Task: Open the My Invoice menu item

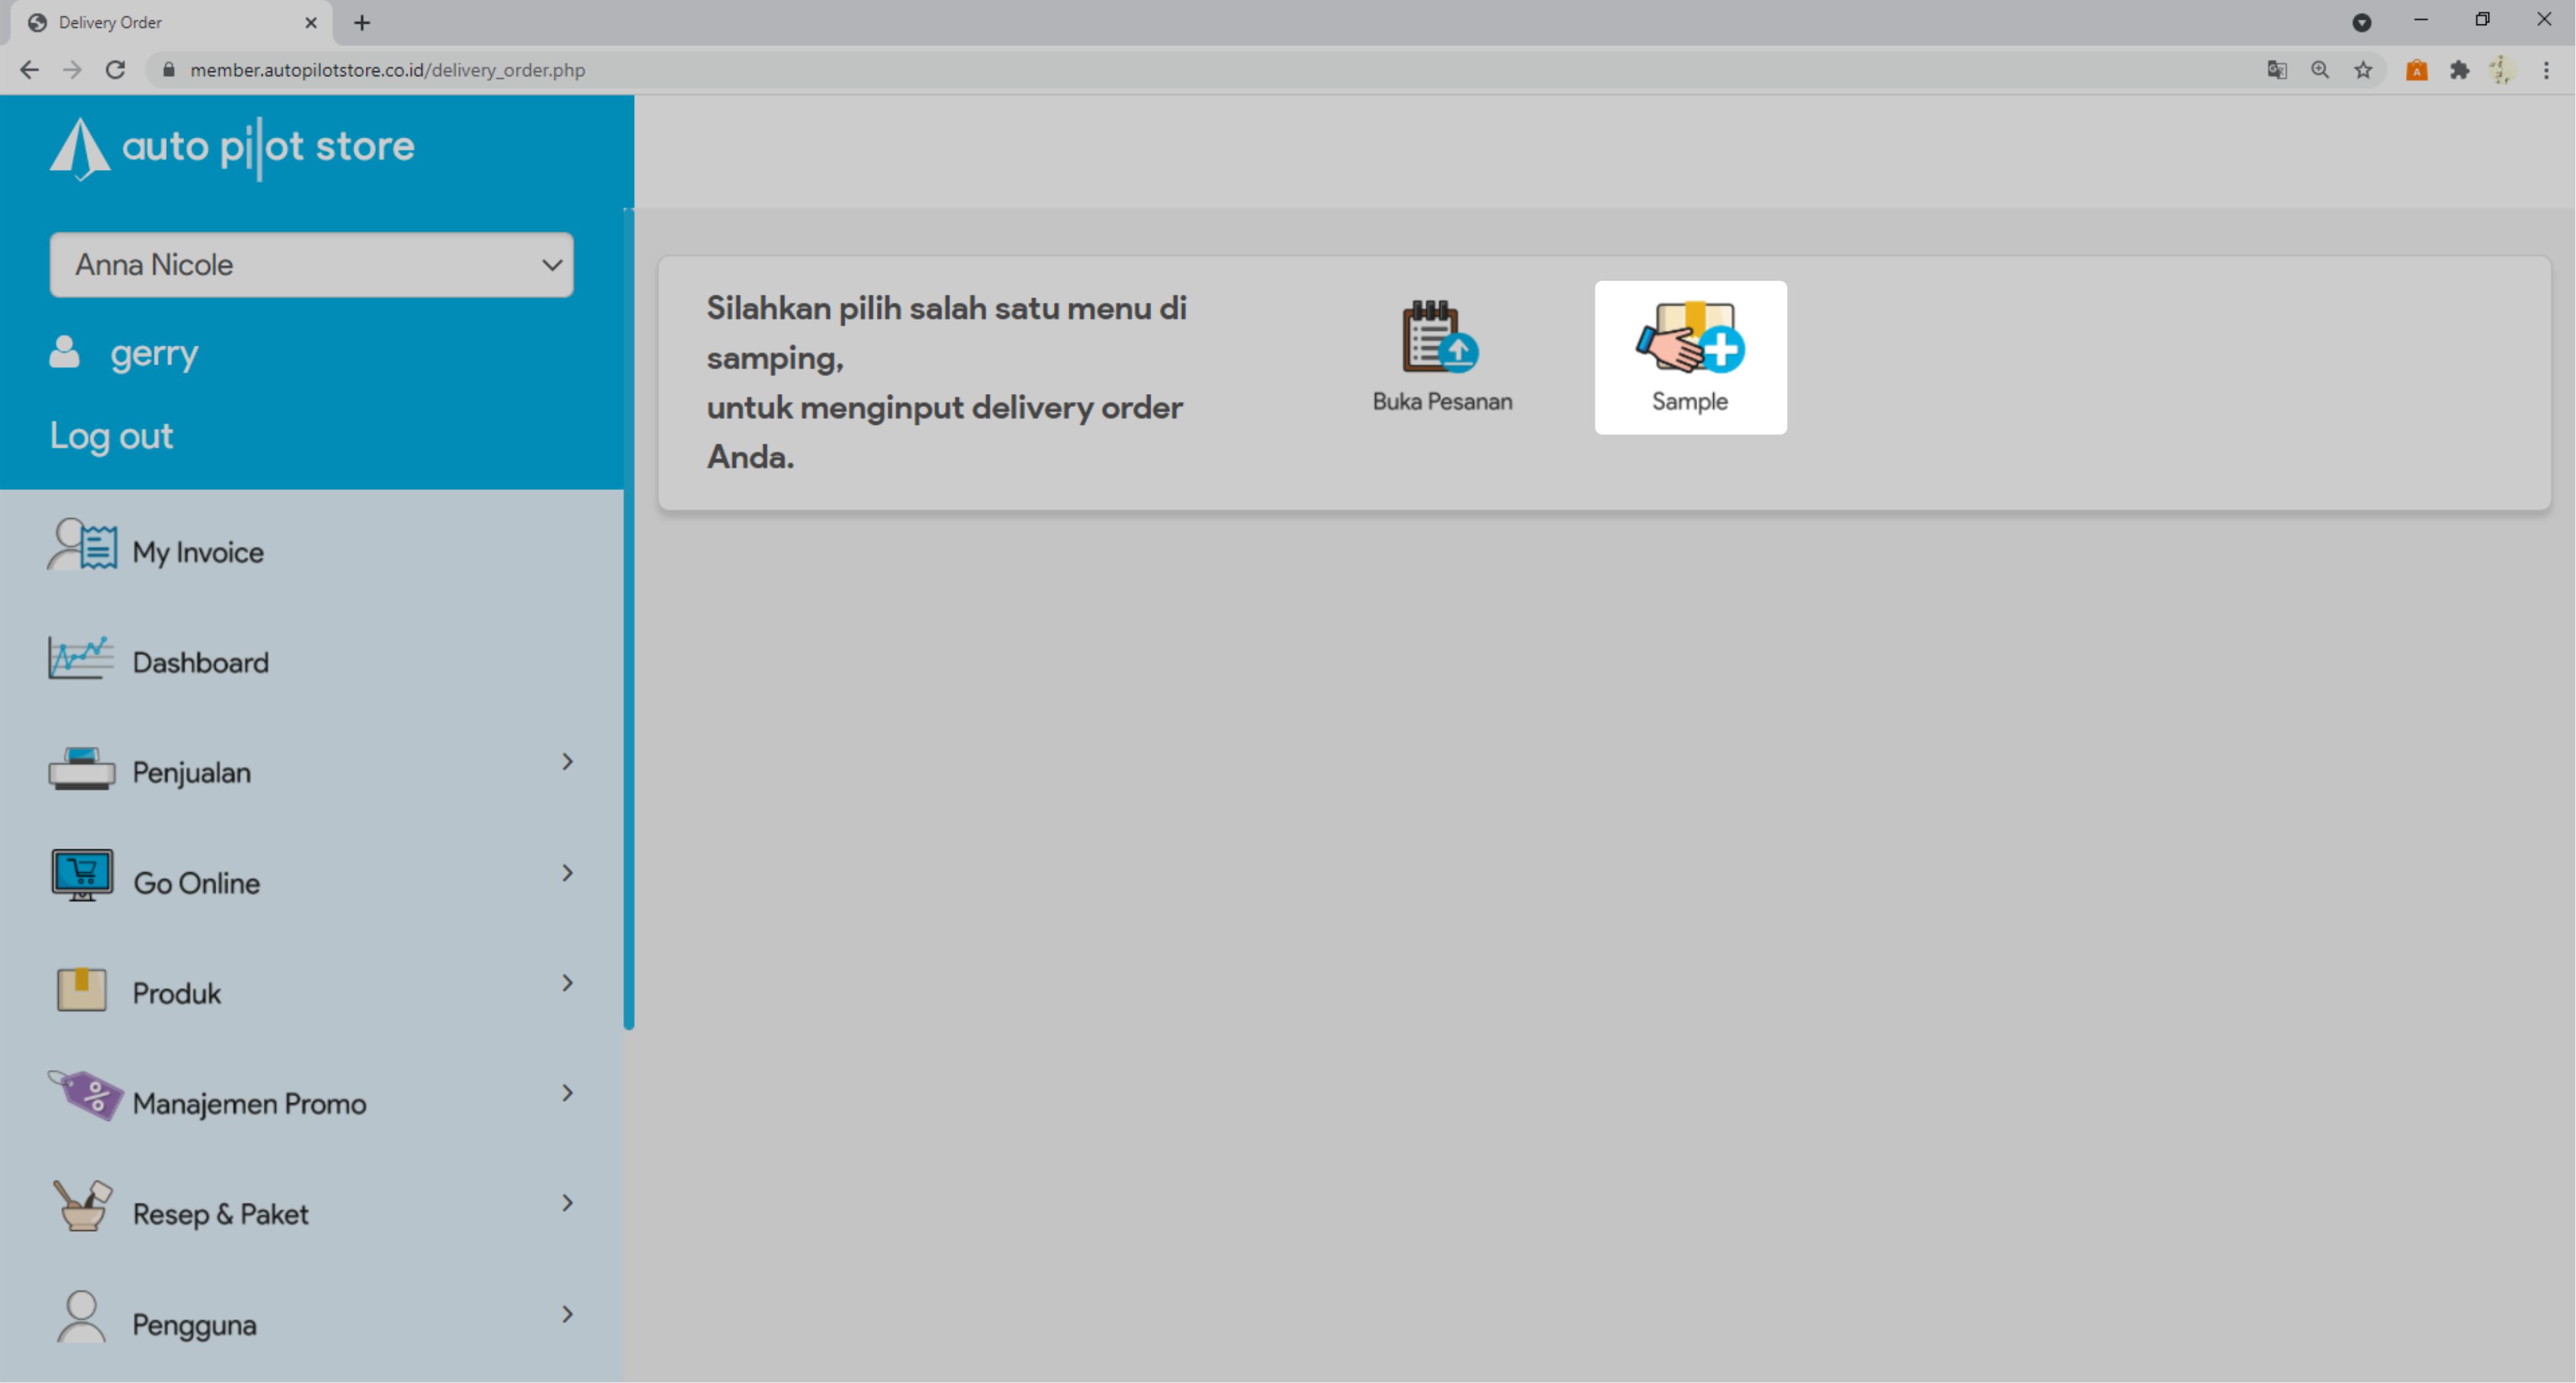Action: tap(198, 552)
